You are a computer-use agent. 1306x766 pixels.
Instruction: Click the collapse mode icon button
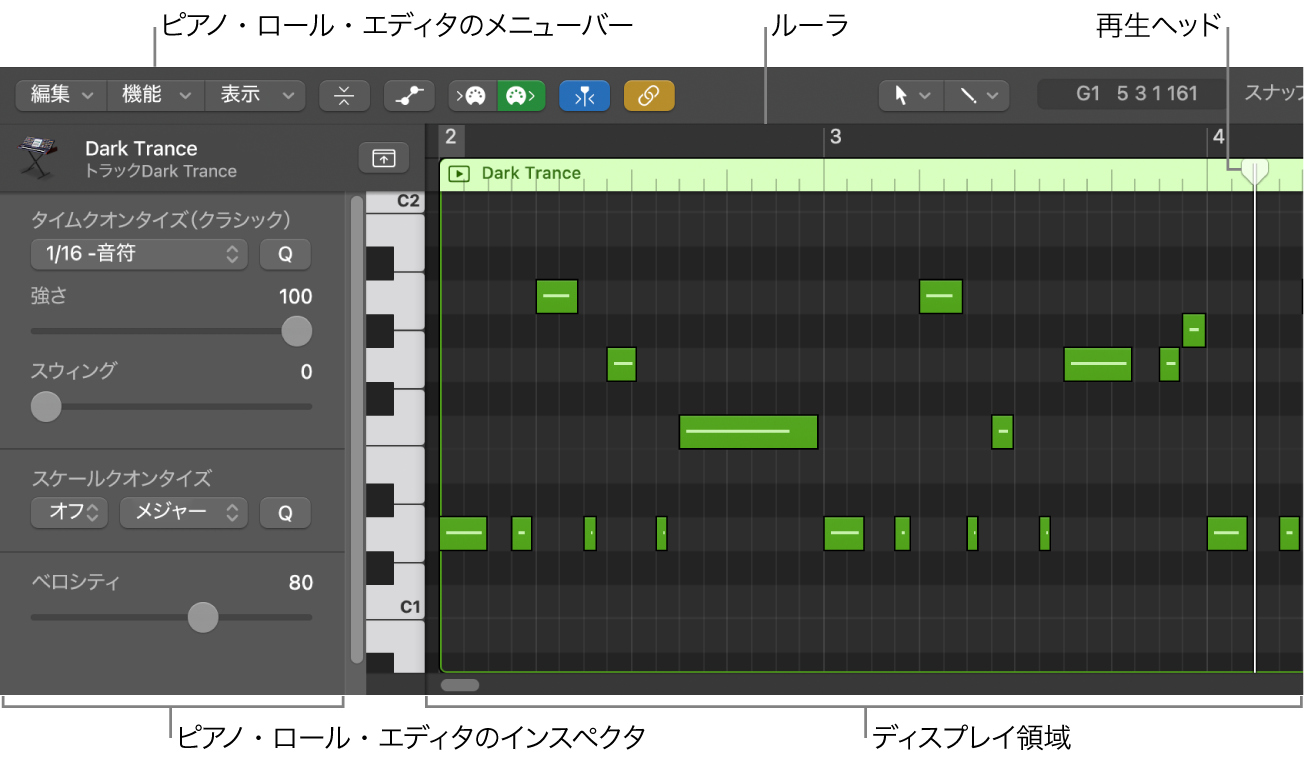(344, 95)
